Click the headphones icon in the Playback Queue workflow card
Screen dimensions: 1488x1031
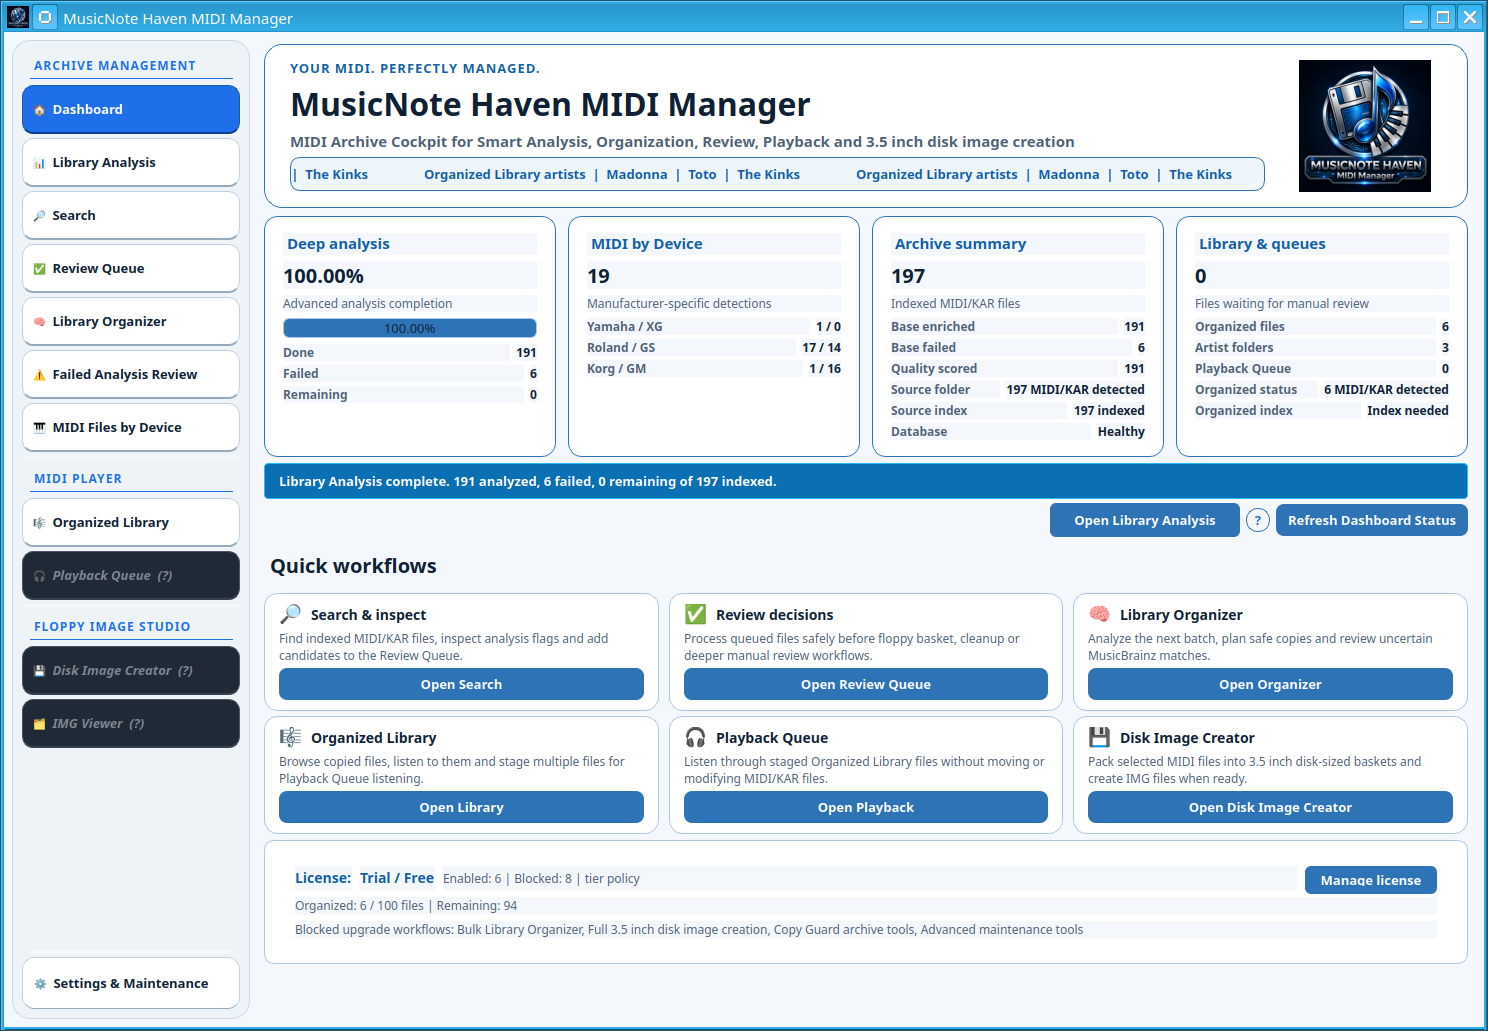(695, 737)
